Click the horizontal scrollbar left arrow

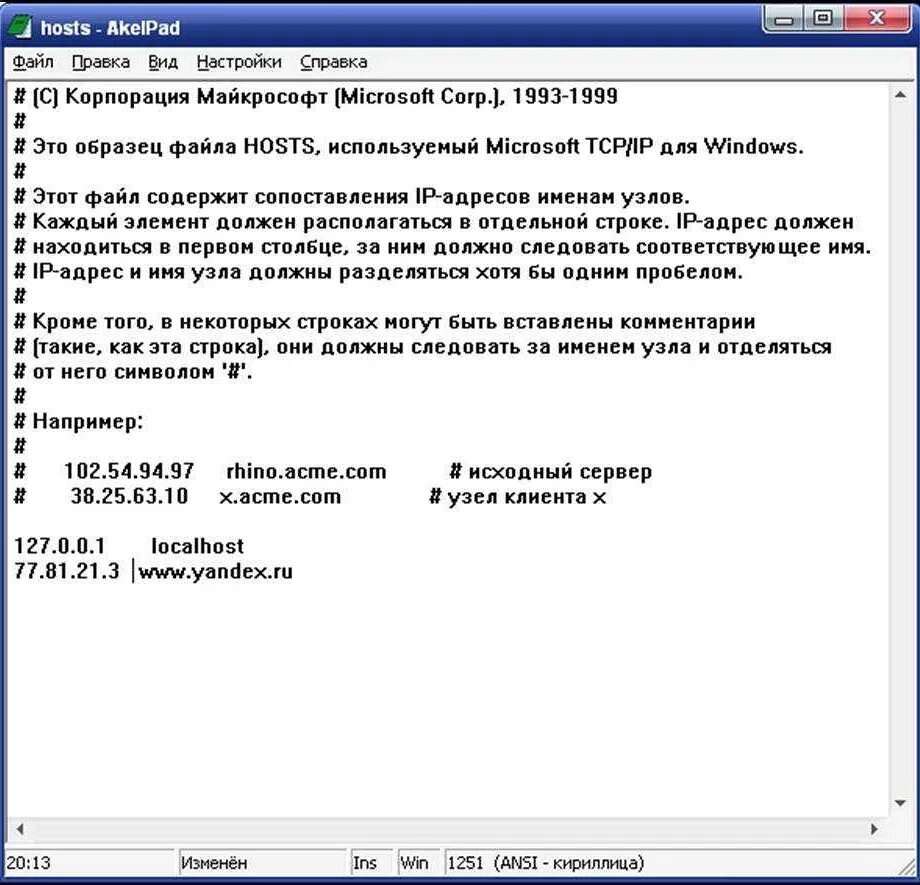tap(19, 829)
